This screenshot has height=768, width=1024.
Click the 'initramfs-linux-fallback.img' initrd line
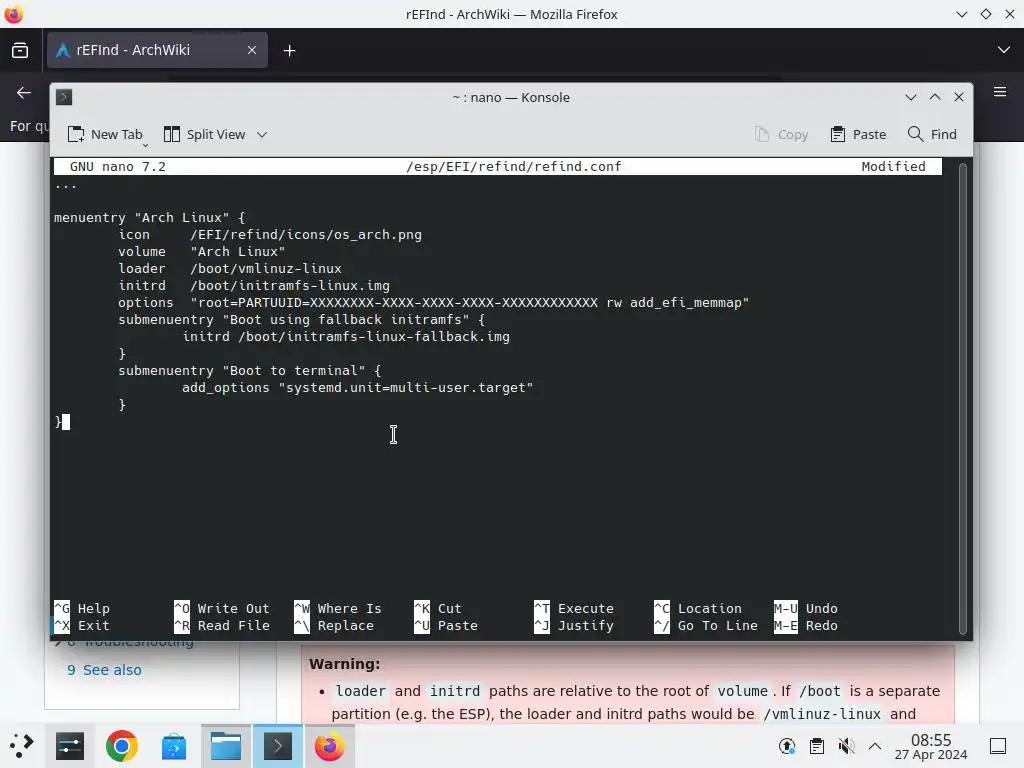click(346, 336)
